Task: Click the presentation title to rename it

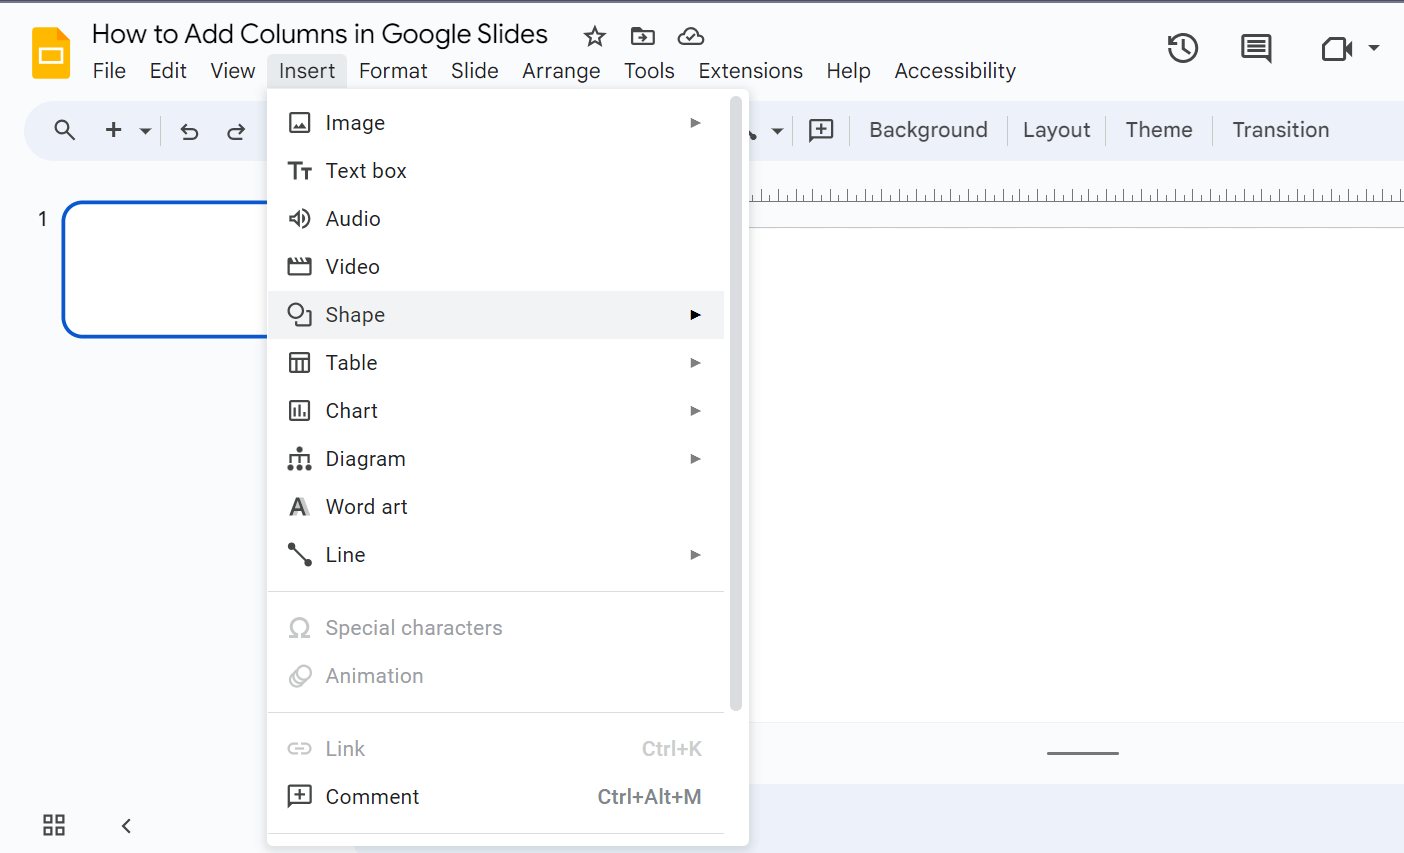Action: click(318, 33)
